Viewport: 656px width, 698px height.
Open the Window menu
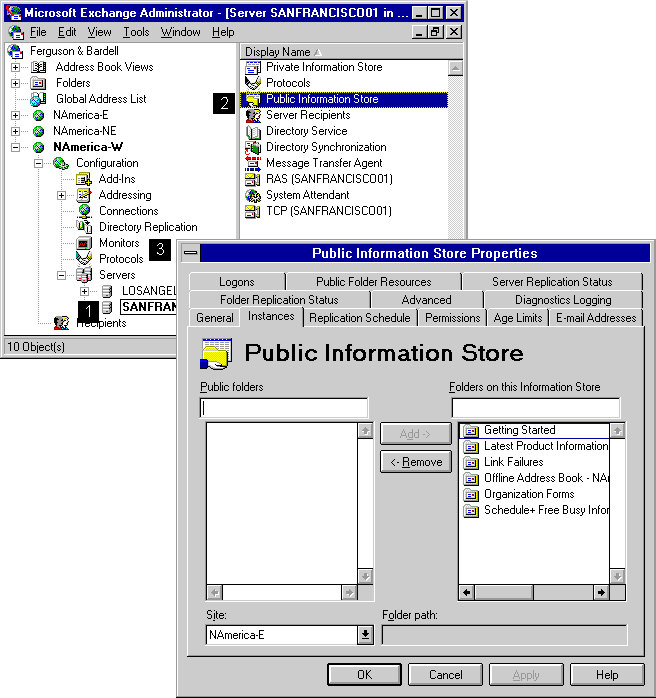(180, 32)
